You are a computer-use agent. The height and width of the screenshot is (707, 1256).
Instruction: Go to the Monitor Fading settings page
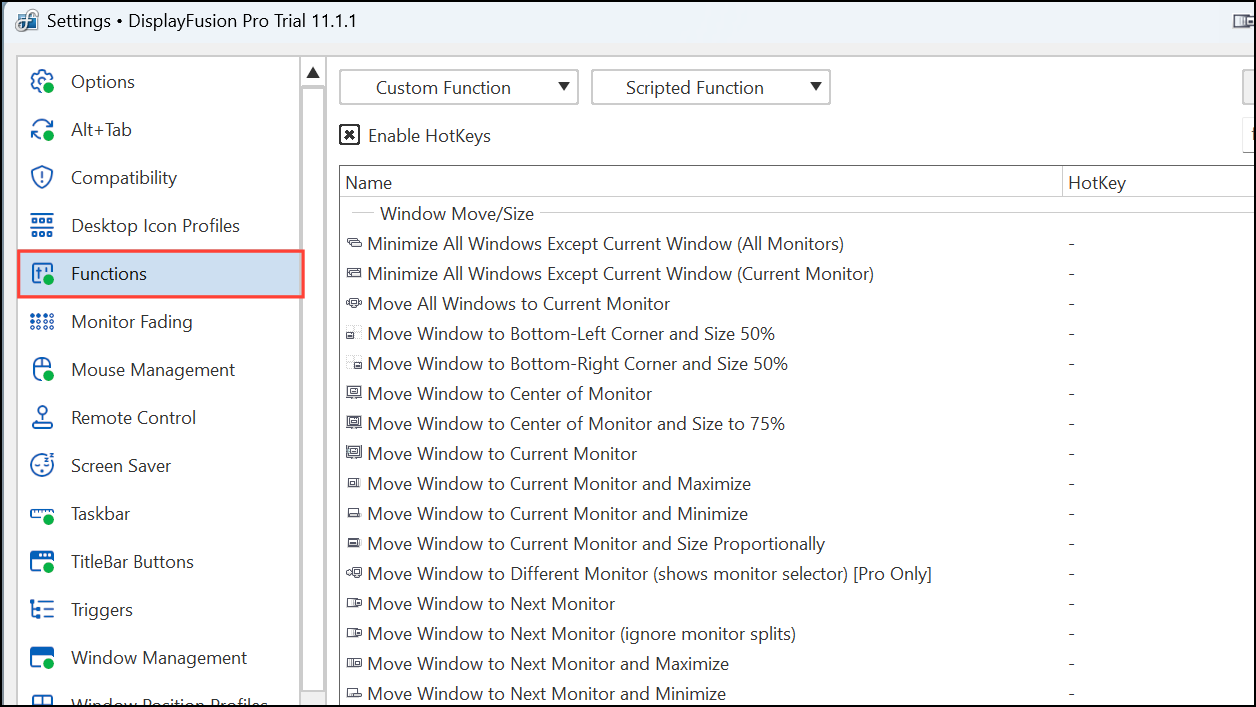pos(132,322)
